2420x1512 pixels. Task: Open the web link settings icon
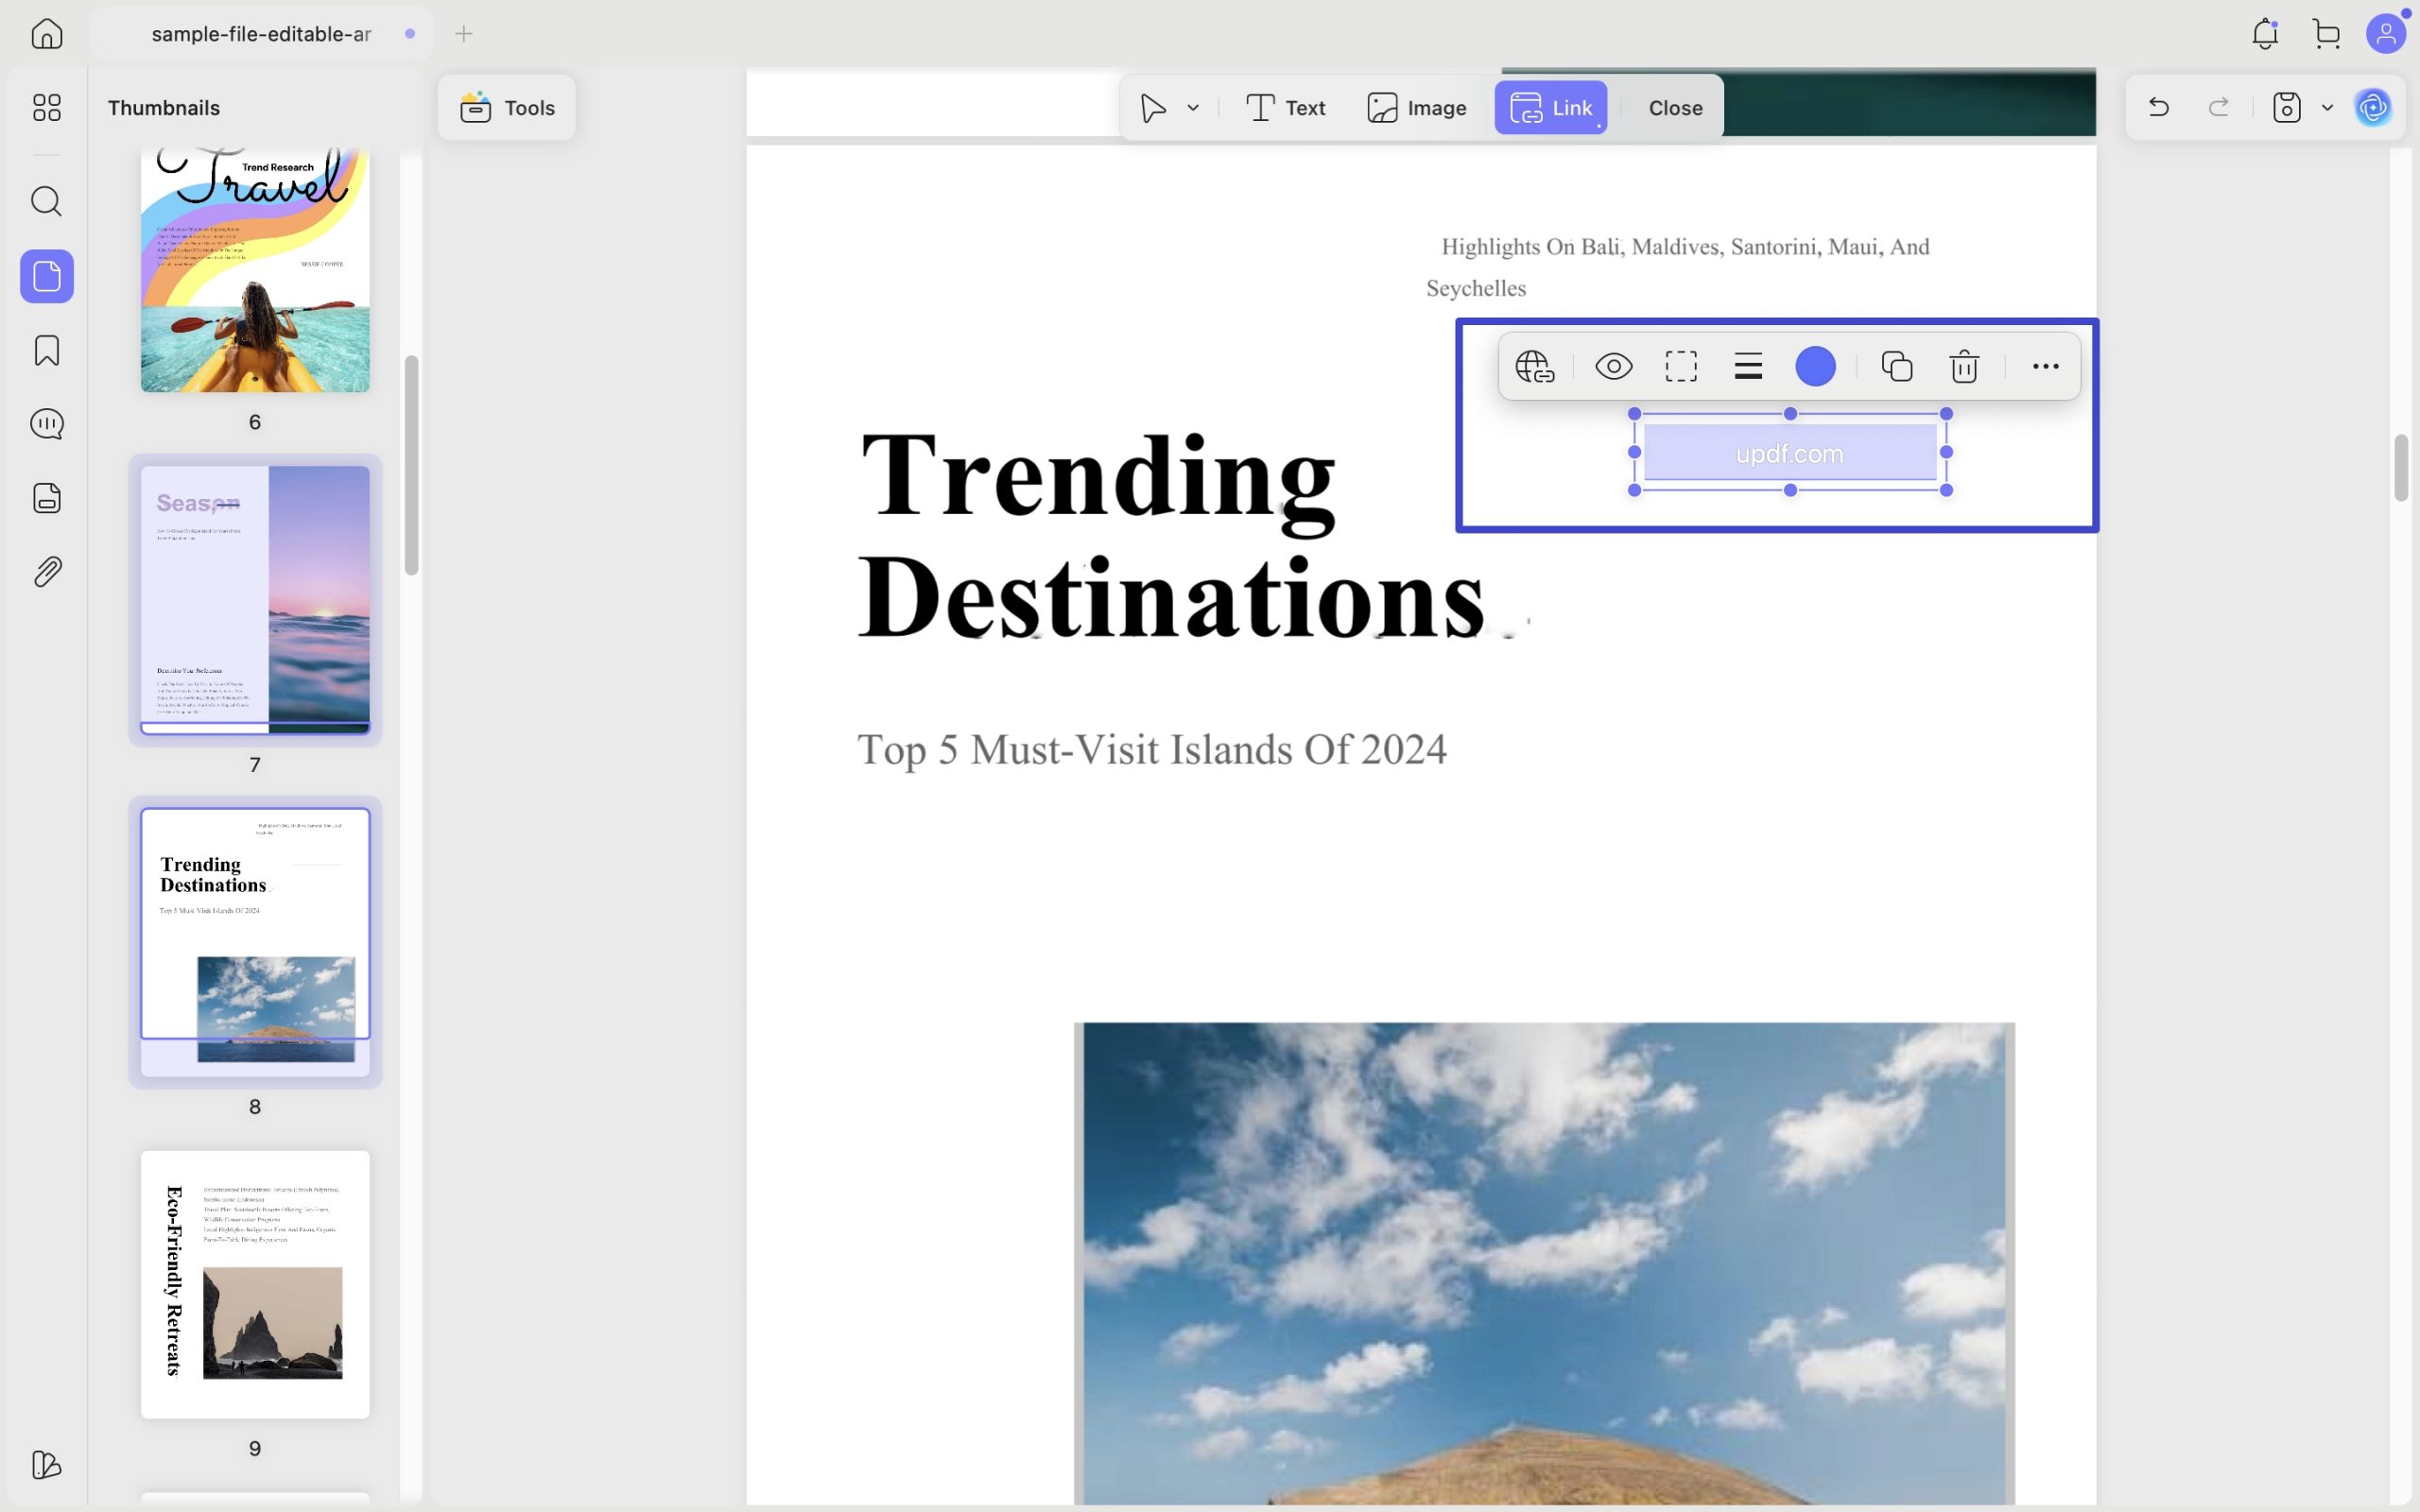(1535, 367)
